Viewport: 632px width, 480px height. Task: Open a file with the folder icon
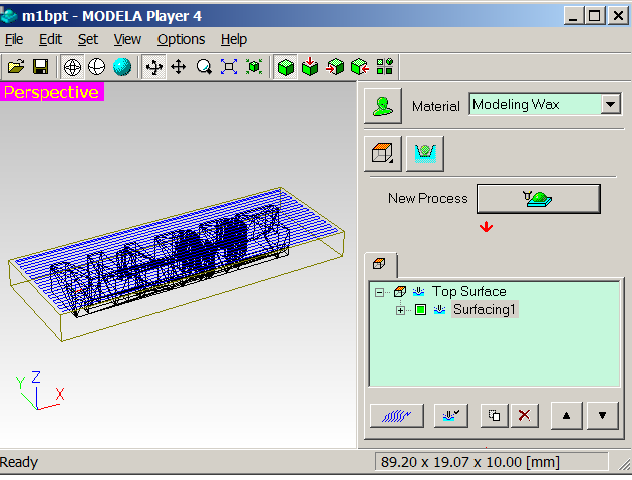16,66
